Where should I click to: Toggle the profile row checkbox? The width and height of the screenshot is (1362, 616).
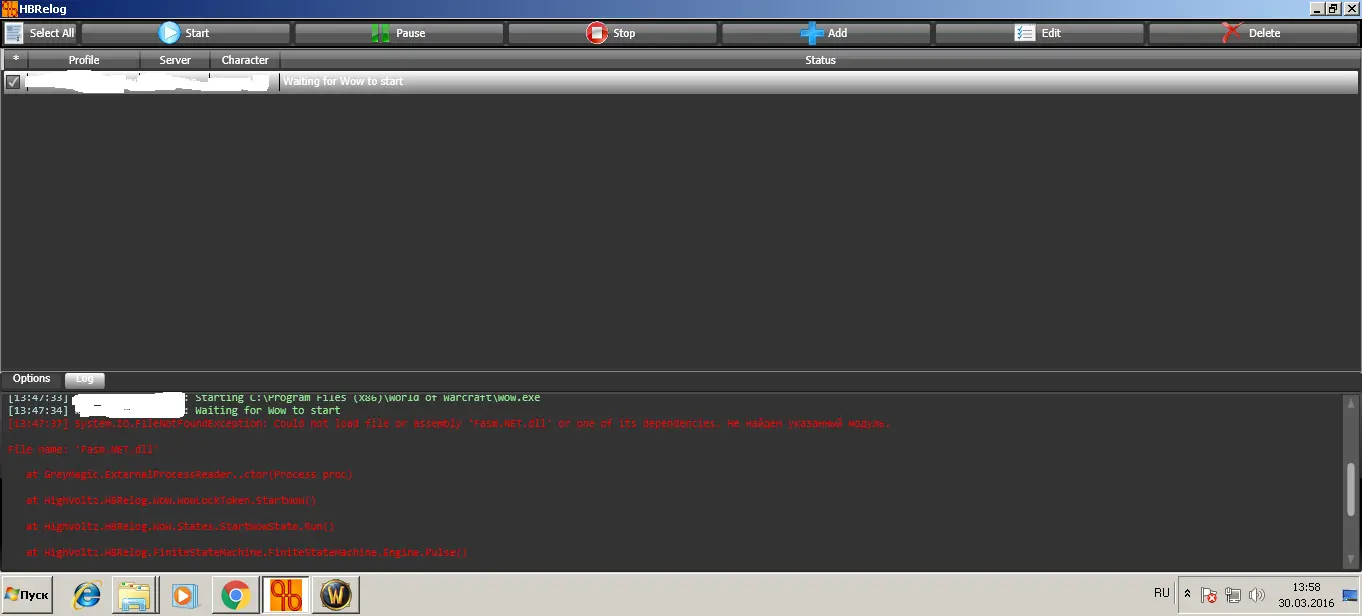tap(13, 82)
